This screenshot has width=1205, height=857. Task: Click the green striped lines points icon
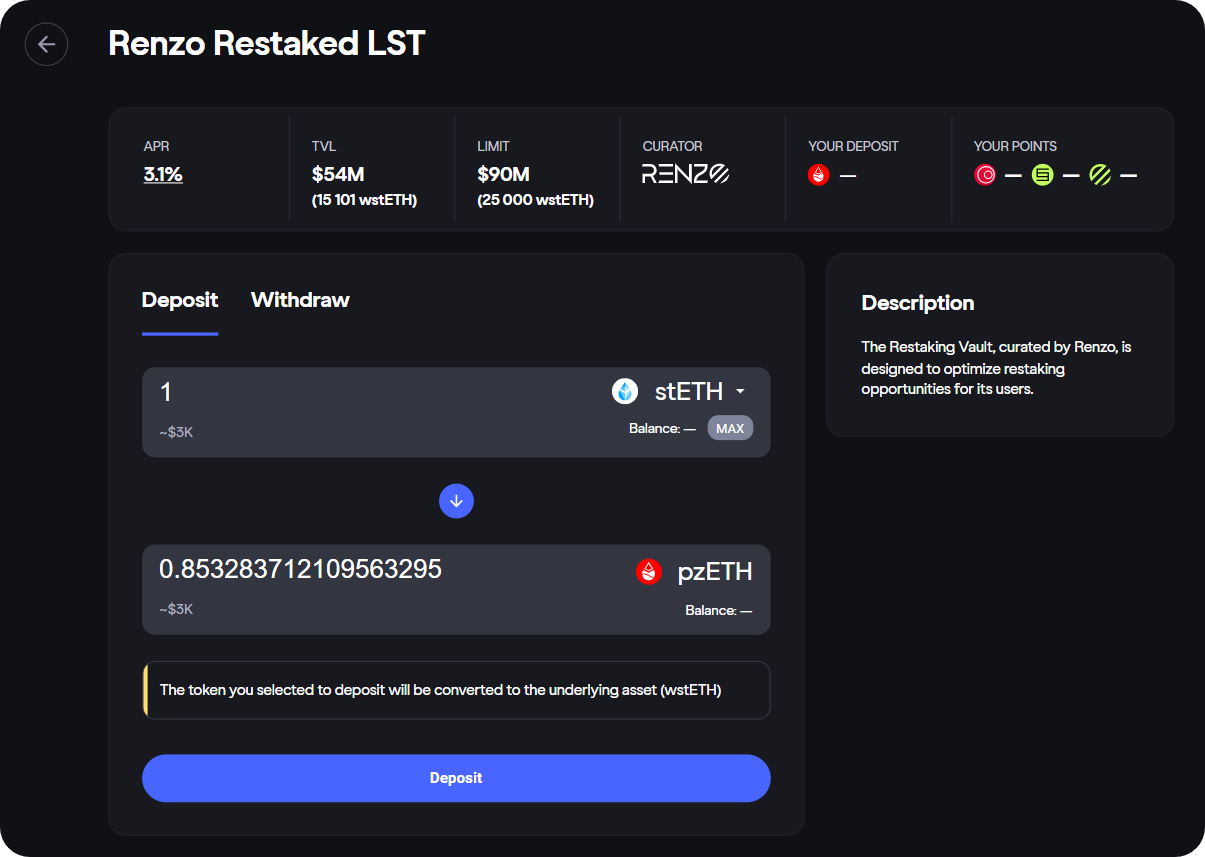1043,176
